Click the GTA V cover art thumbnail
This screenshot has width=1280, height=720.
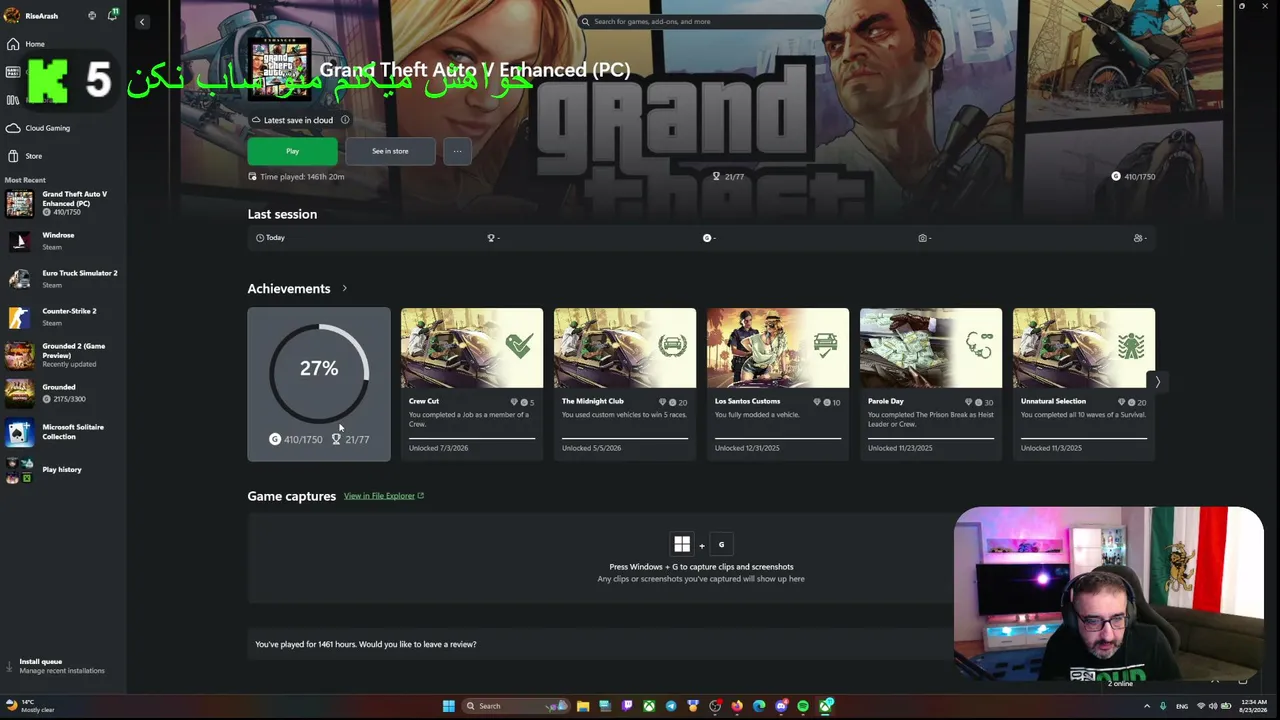[280, 69]
